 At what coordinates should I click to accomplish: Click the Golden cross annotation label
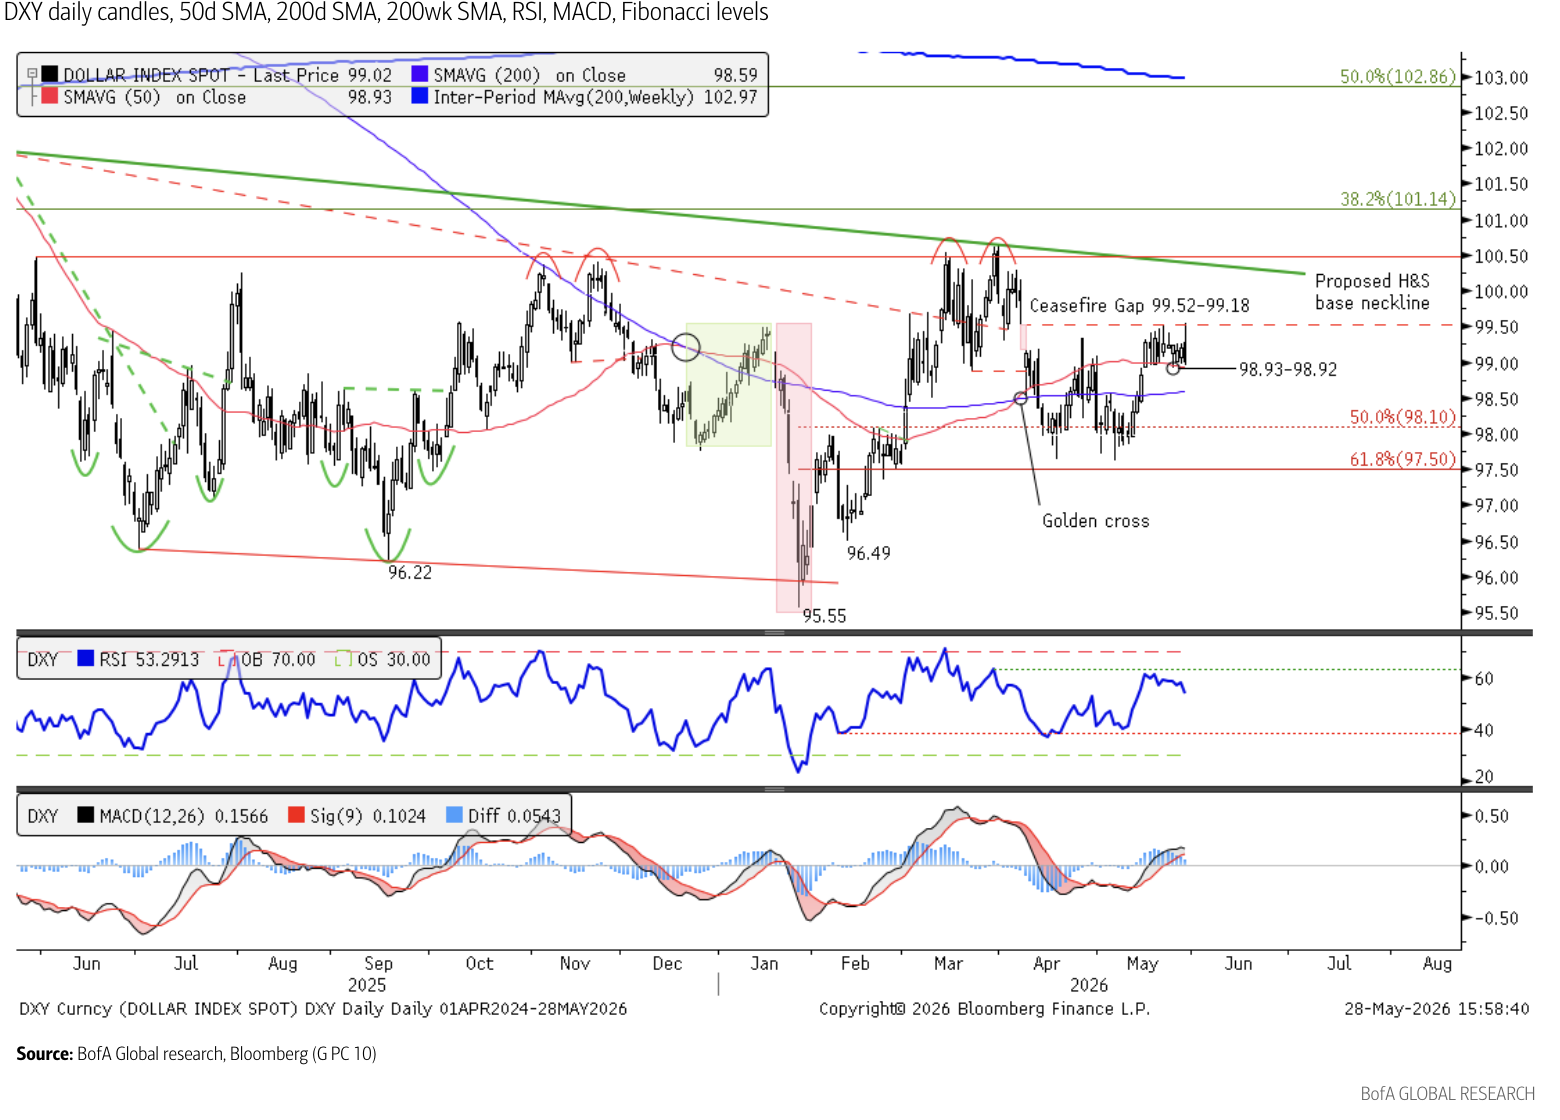[1096, 521]
